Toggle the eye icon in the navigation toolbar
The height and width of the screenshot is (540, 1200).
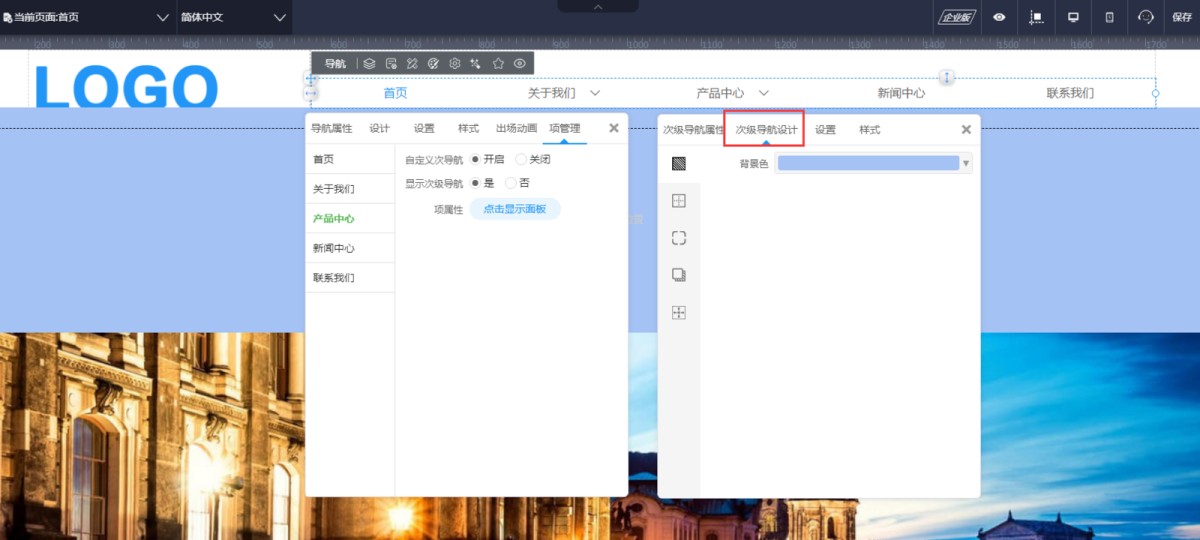pos(520,63)
